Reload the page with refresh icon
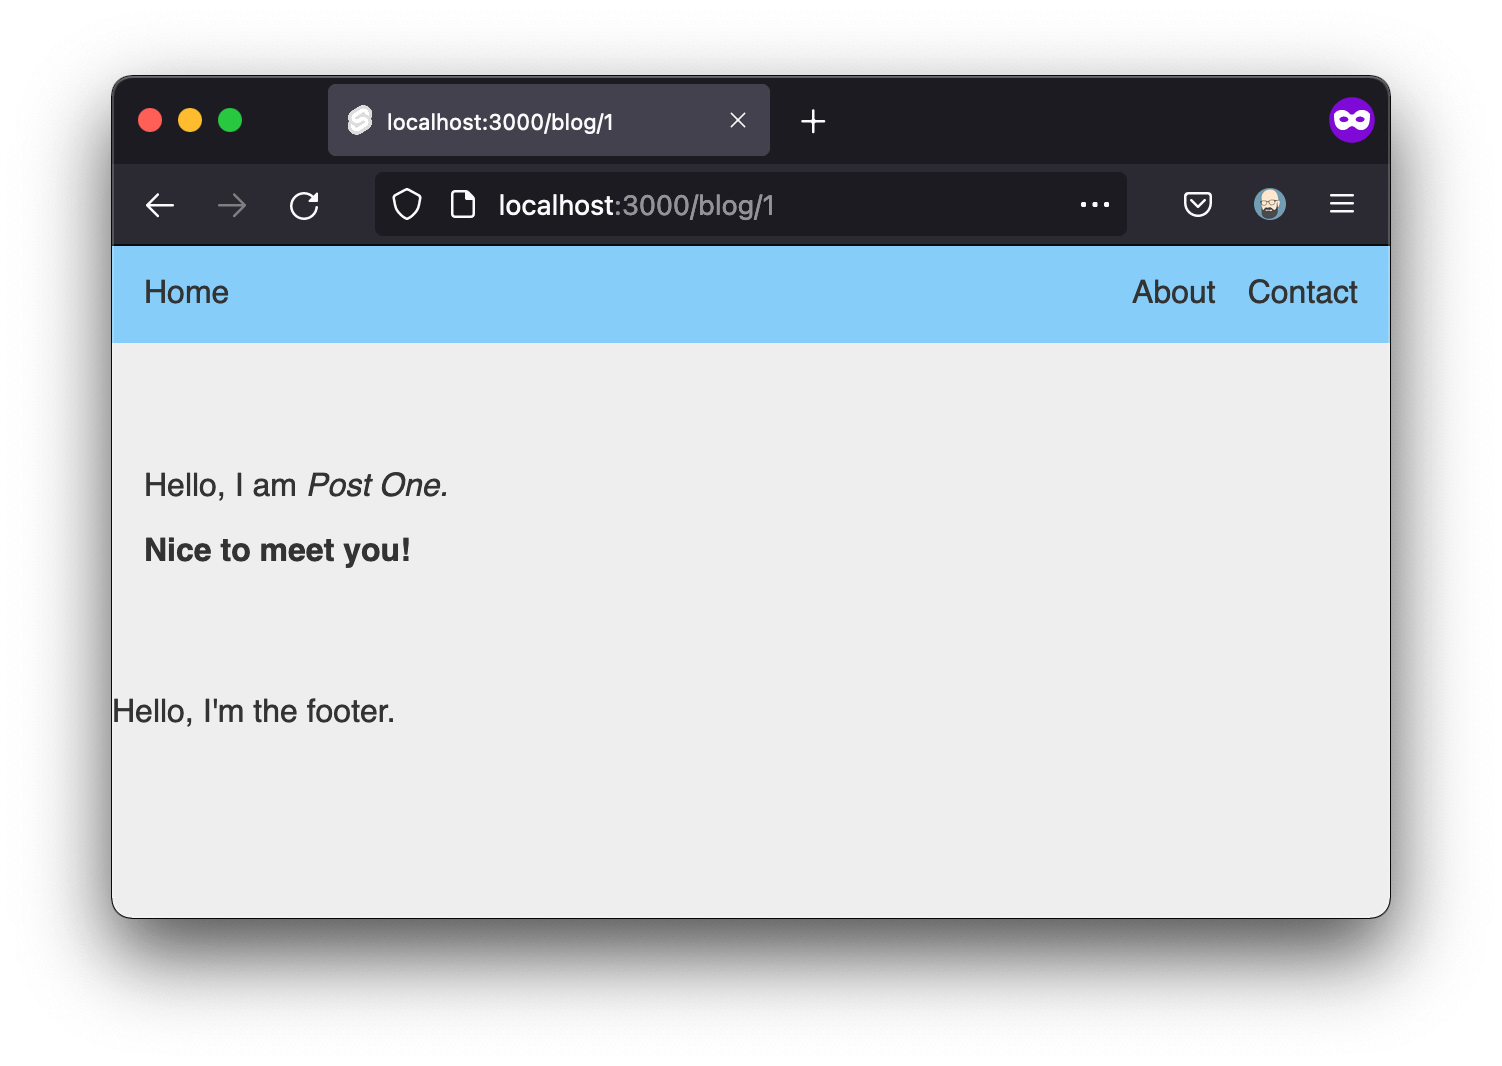Screen dimensions: 1502x1066 [x=304, y=206]
